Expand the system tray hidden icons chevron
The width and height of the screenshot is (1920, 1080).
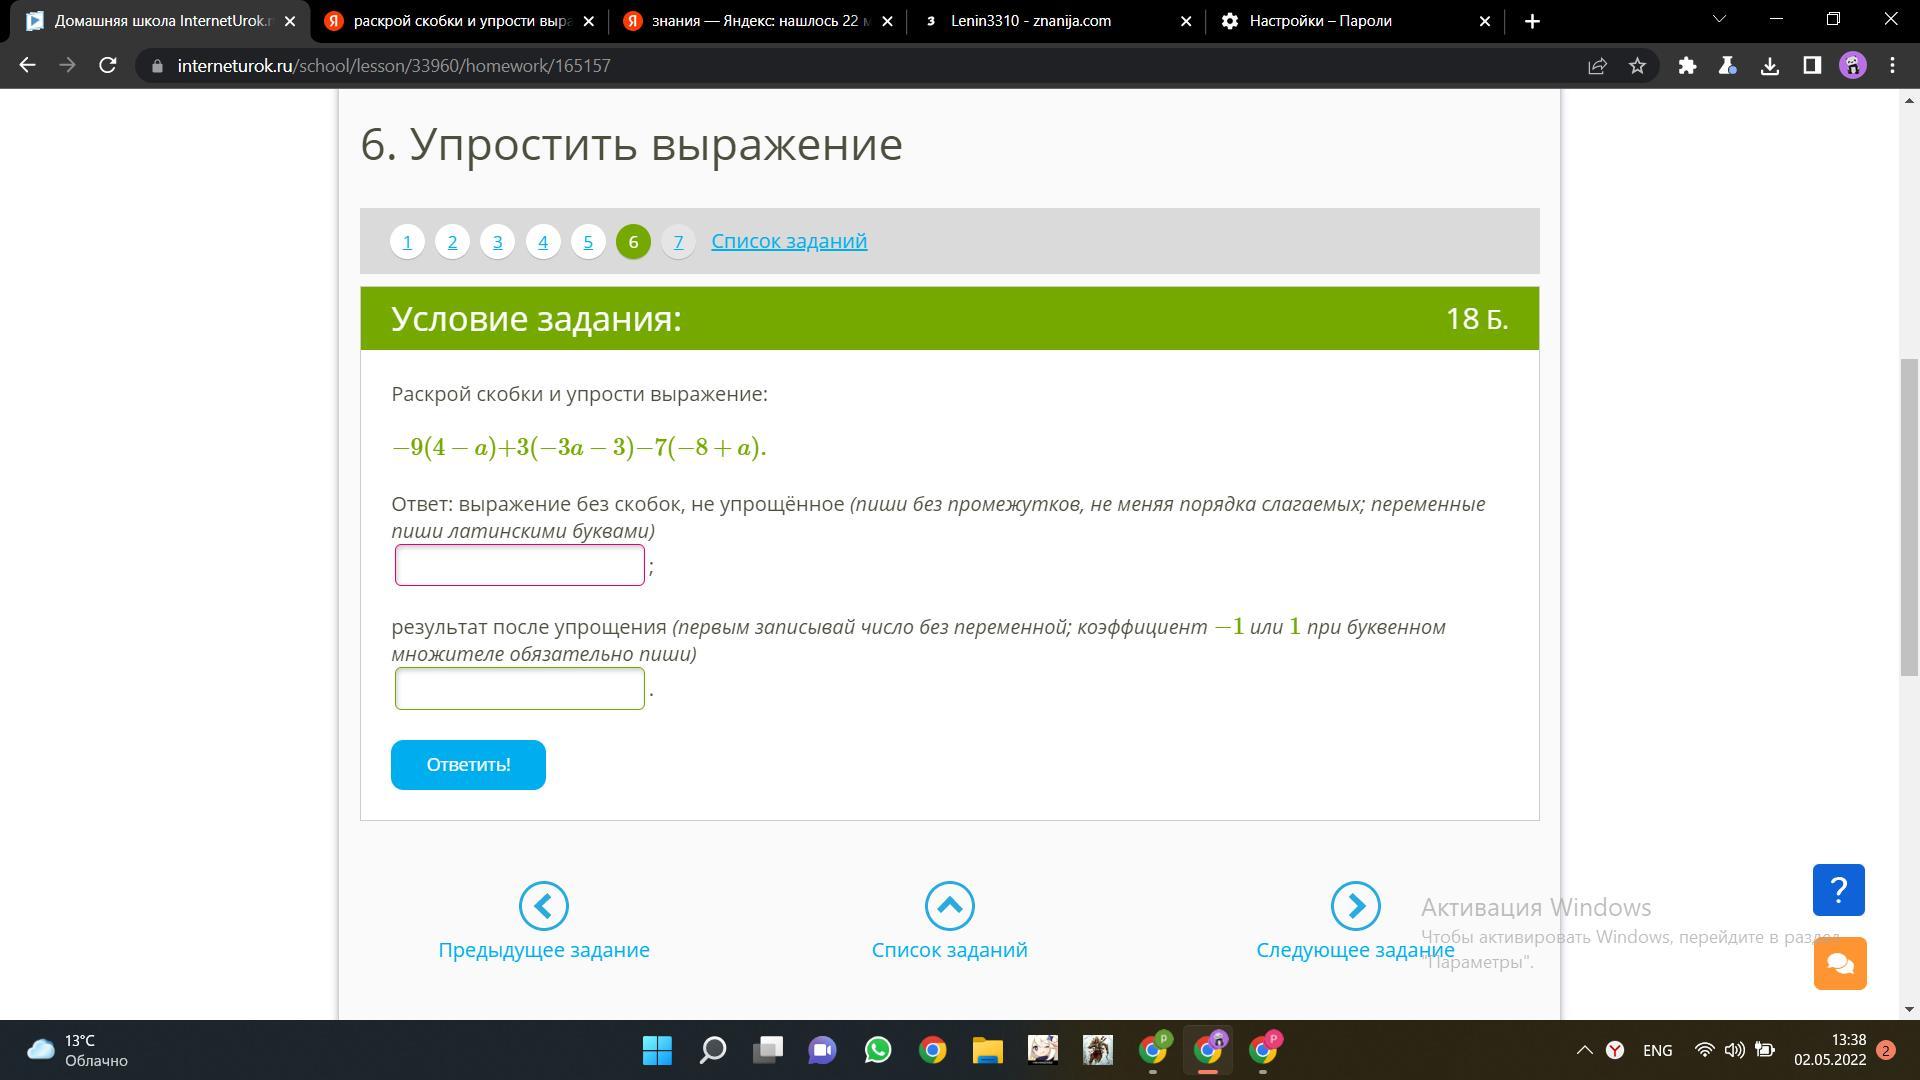pos(1584,1050)
